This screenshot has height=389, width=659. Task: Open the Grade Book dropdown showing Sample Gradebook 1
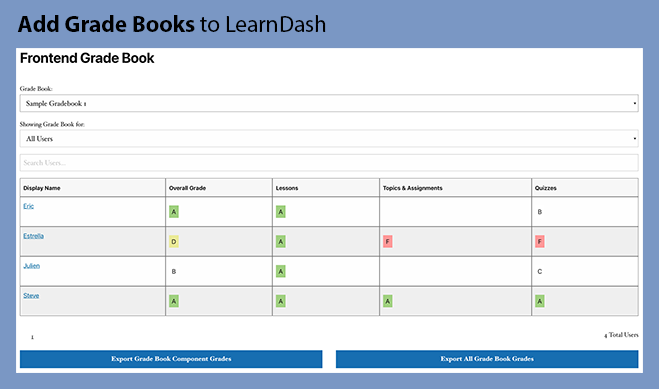[x=329, y=103]
